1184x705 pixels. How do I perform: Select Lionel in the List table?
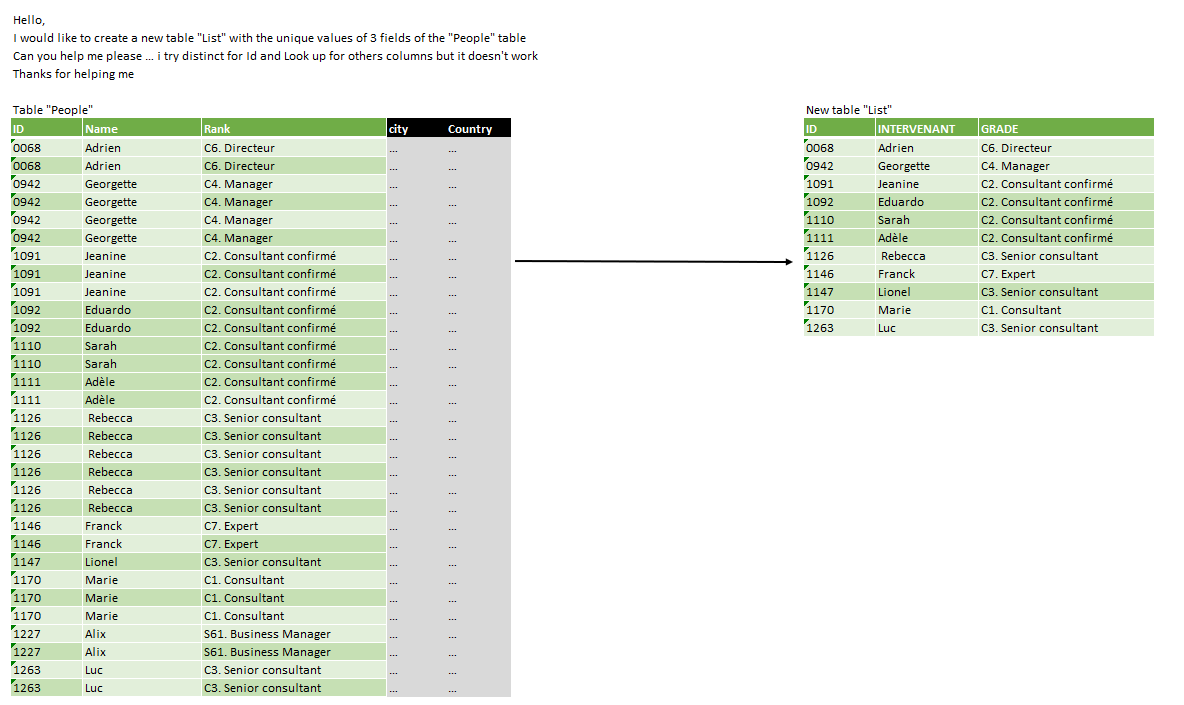click(x=927, y=292)
